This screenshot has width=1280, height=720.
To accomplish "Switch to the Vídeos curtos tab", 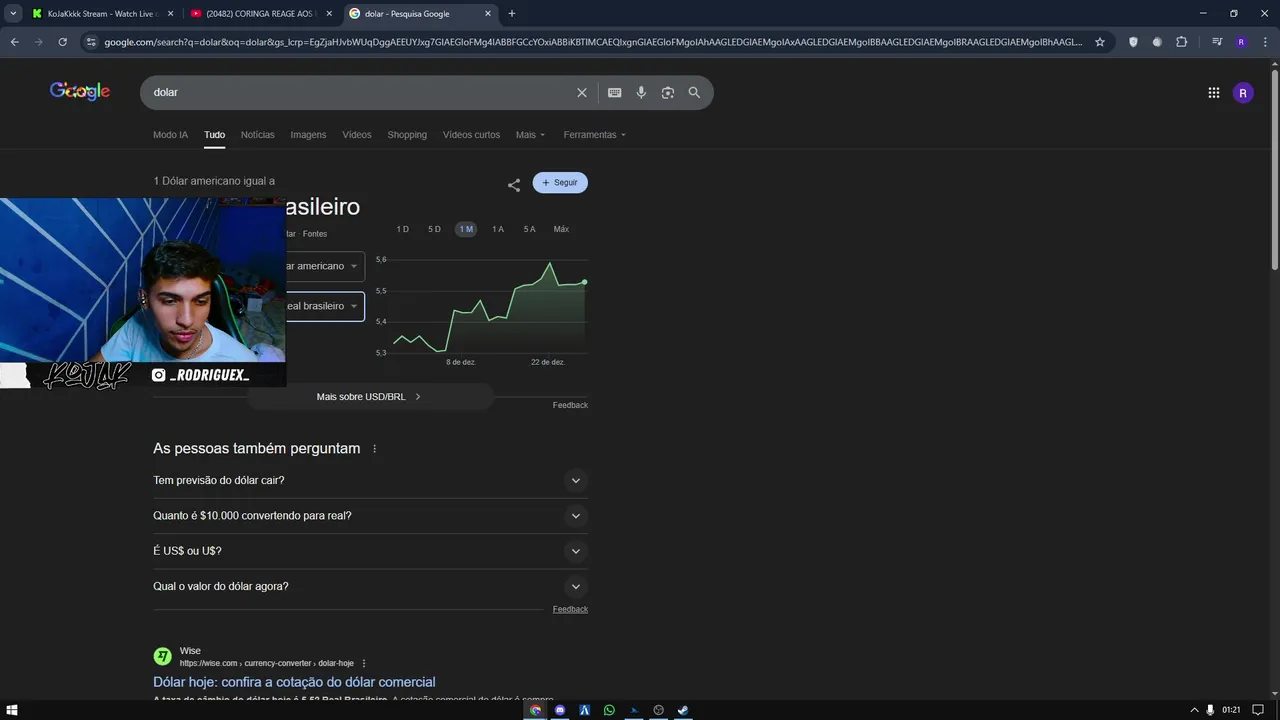I will [x=471, y=135].
